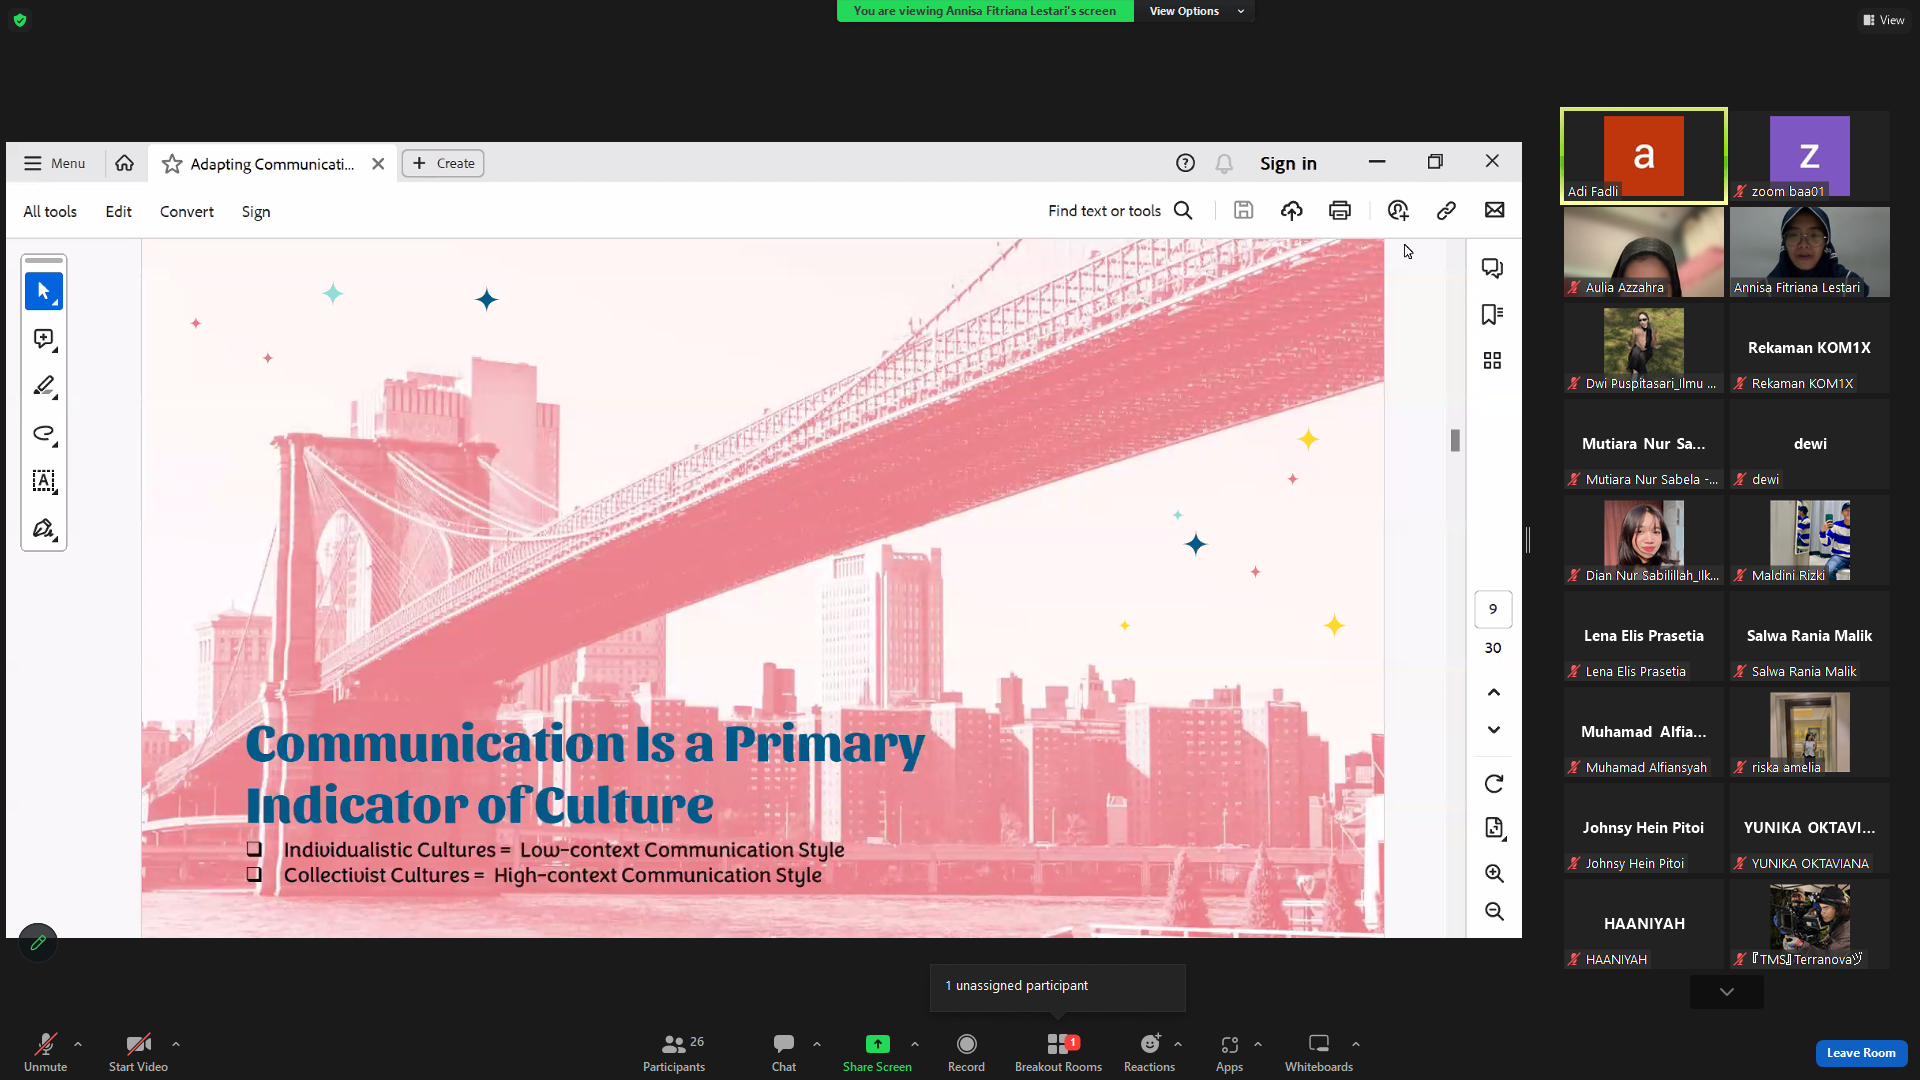Expand apps options caret
The height and width of the screenshot is (1080, 1920).
point(1258,1044)
